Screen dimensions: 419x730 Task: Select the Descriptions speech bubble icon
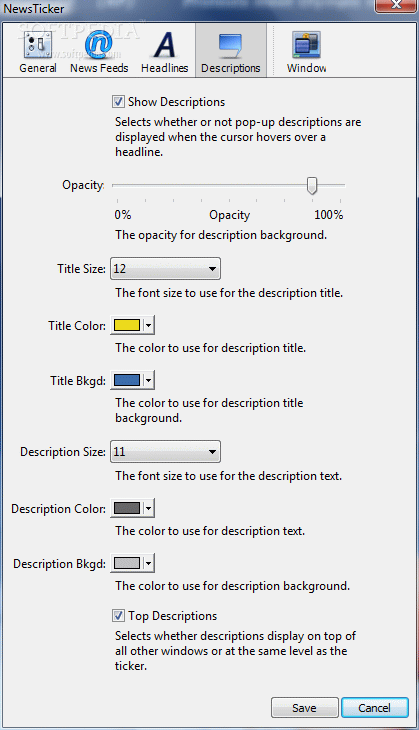click(230, 45)
